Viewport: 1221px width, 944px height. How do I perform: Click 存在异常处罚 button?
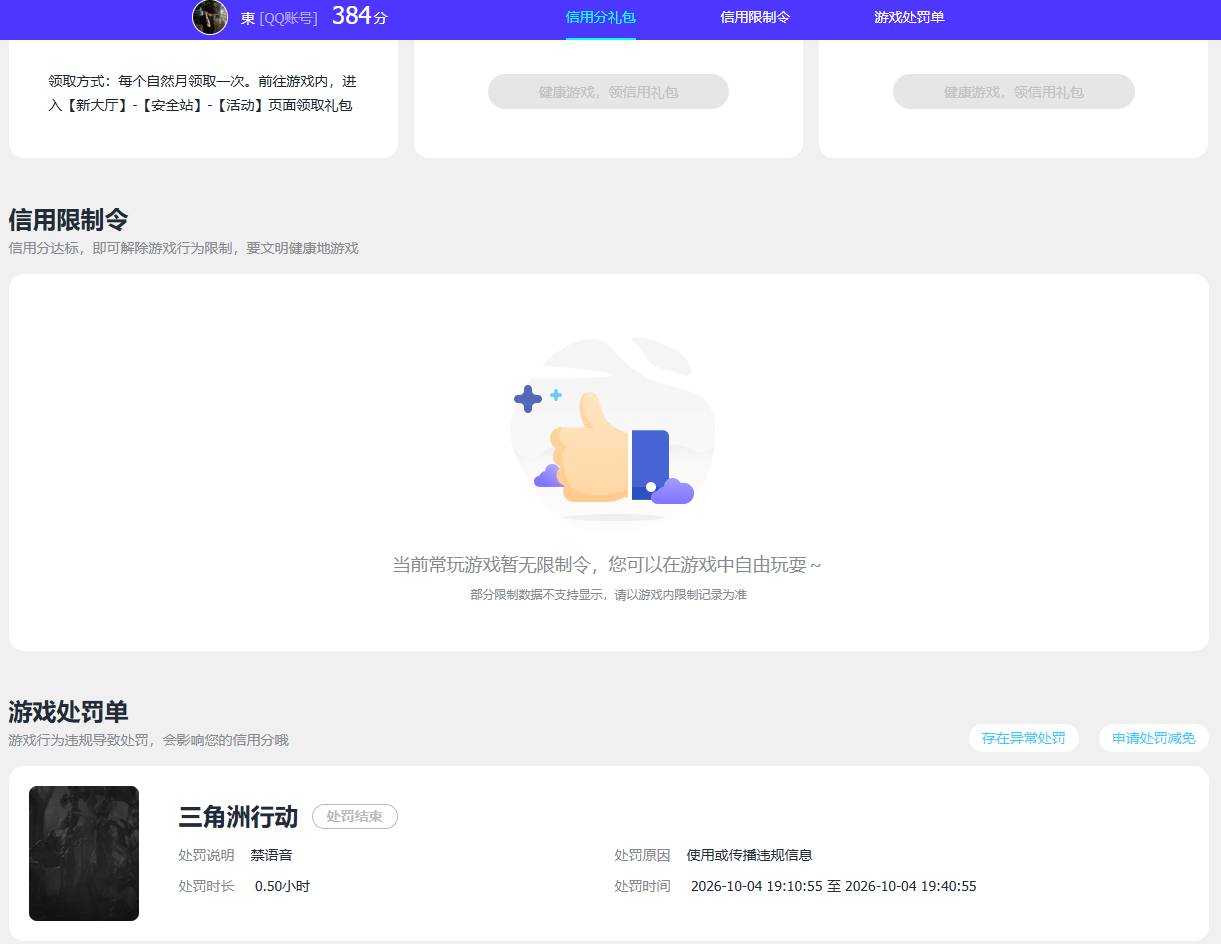[1023, 738]
